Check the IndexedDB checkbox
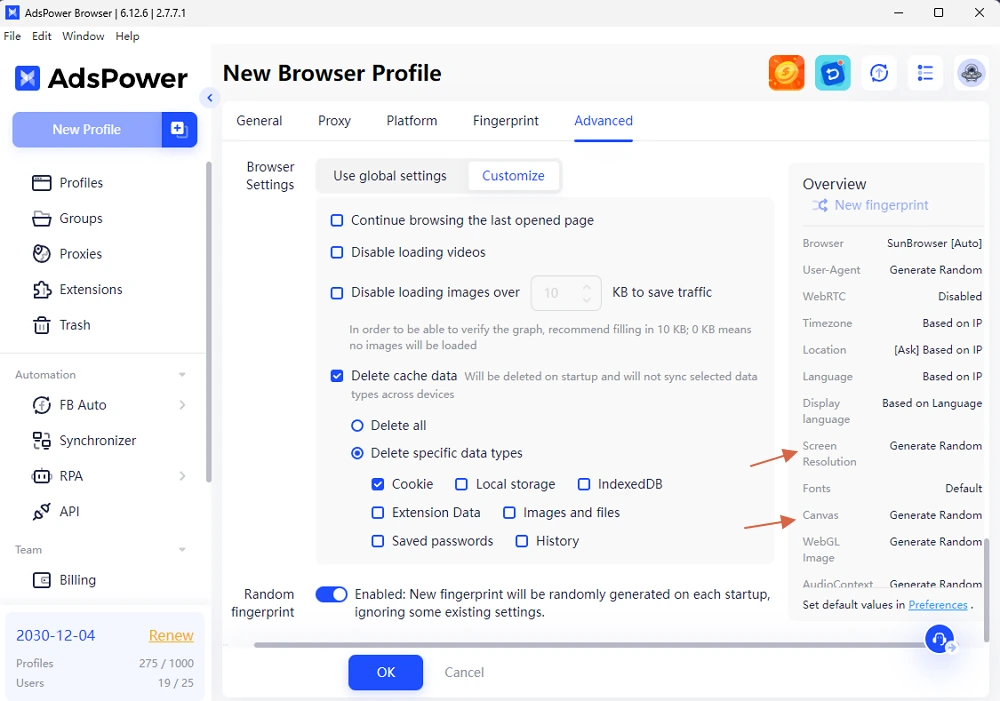 [584, 484]
